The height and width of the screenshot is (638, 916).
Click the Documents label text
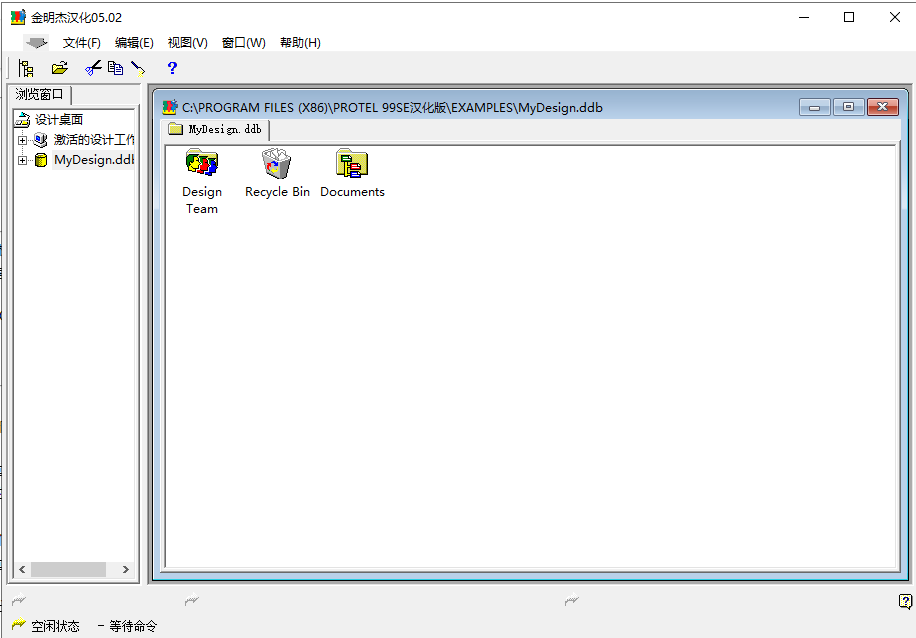click(352, 192)
